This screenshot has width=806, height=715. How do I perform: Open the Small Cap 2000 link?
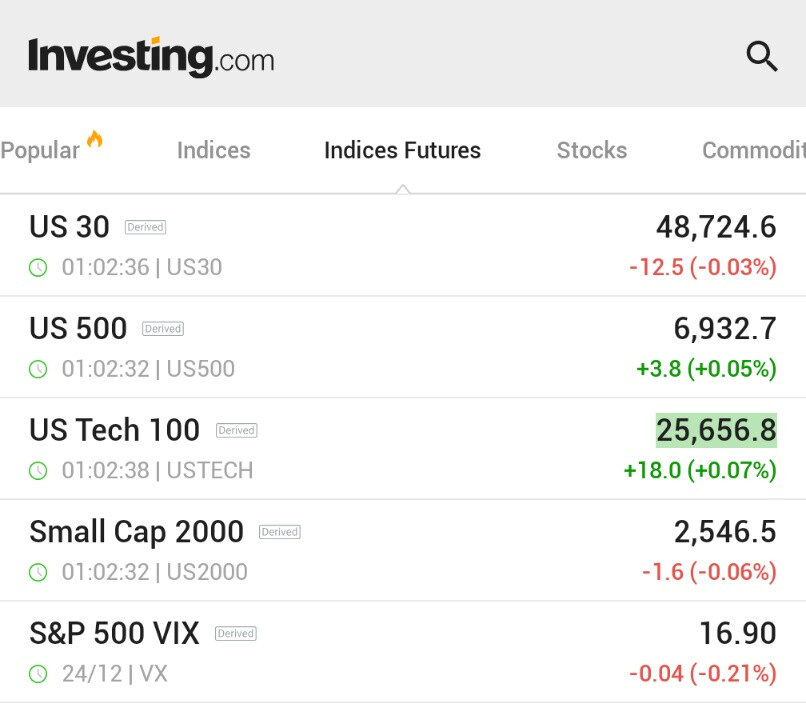[136, 531]
